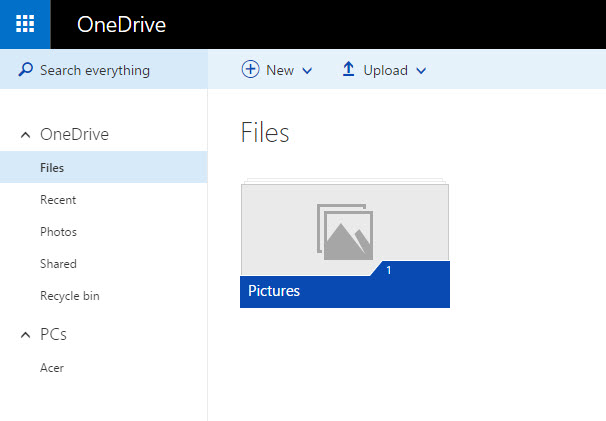This screenshot has width=606, height=421.
Task: Click the Pictures folder name label
Action: pyautogui.click(x=274, y=291)
